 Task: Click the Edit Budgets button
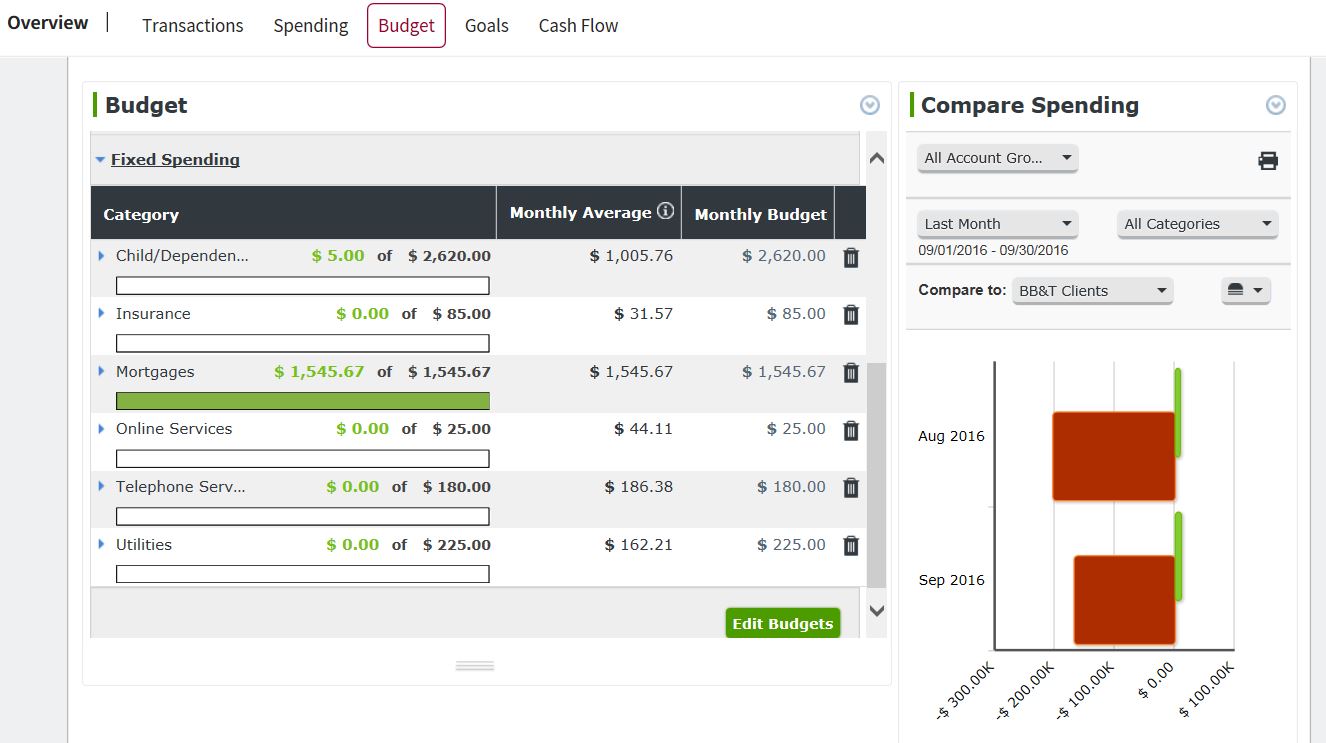[x=783, y=623]
